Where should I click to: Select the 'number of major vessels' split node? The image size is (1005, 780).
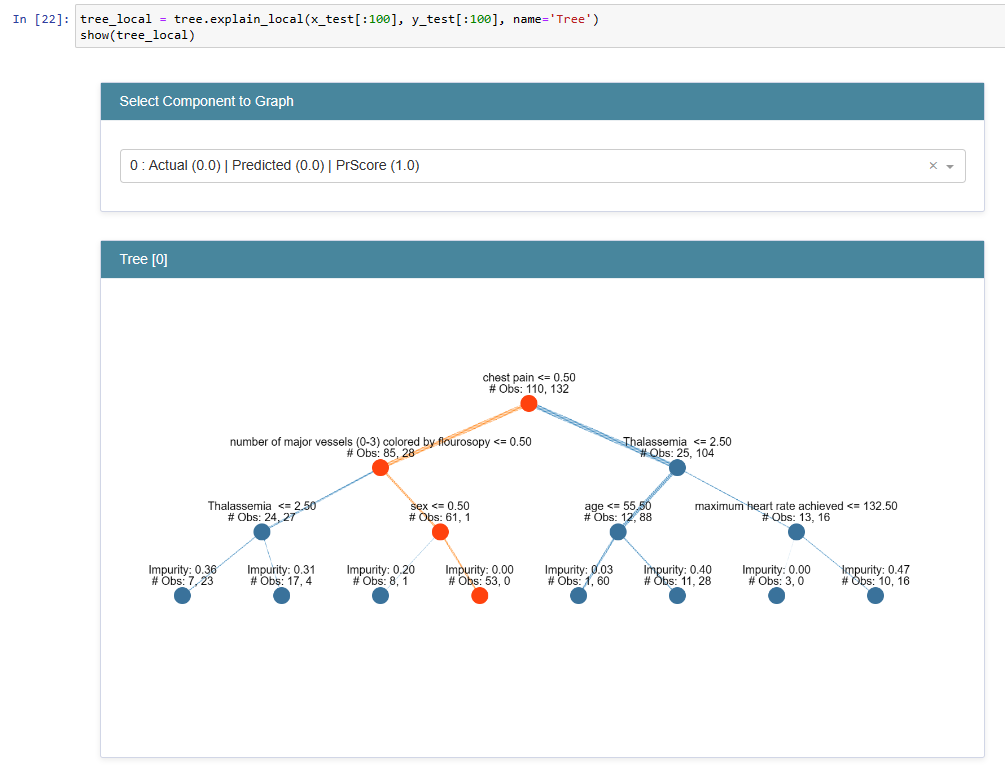tap(380, 467)
